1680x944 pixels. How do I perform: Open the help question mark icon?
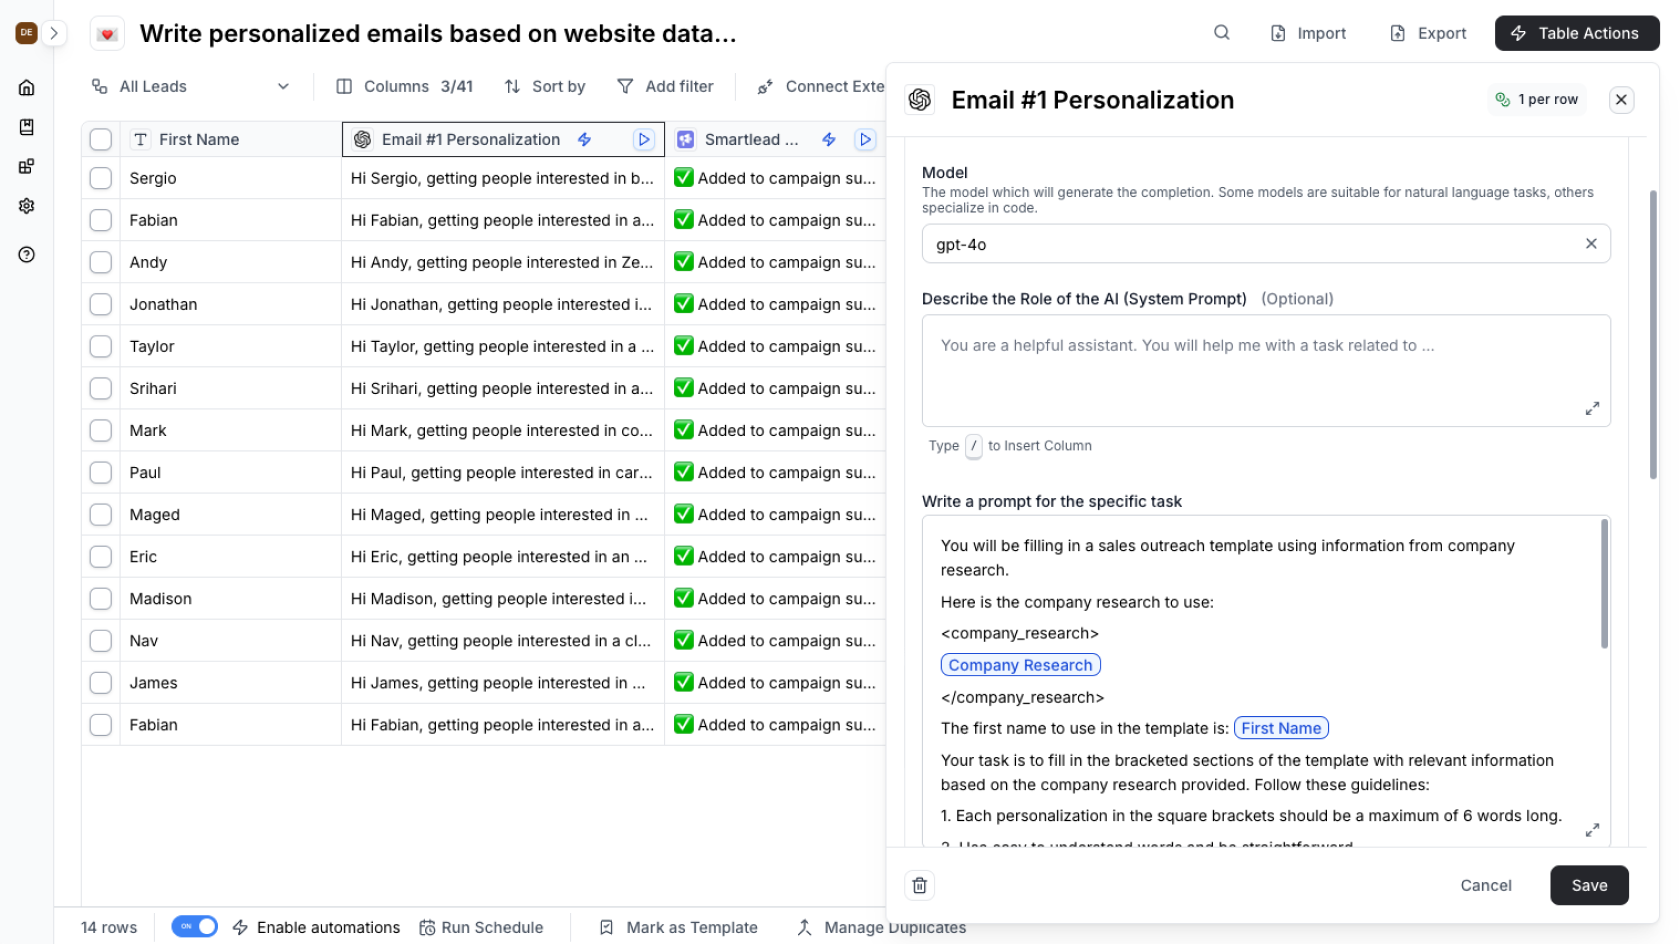click(27, 254)
